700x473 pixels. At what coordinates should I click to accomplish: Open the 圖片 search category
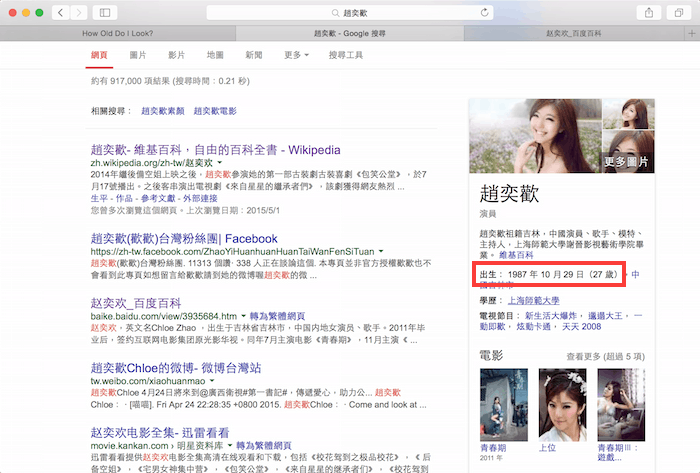click(x=138, y=55)
